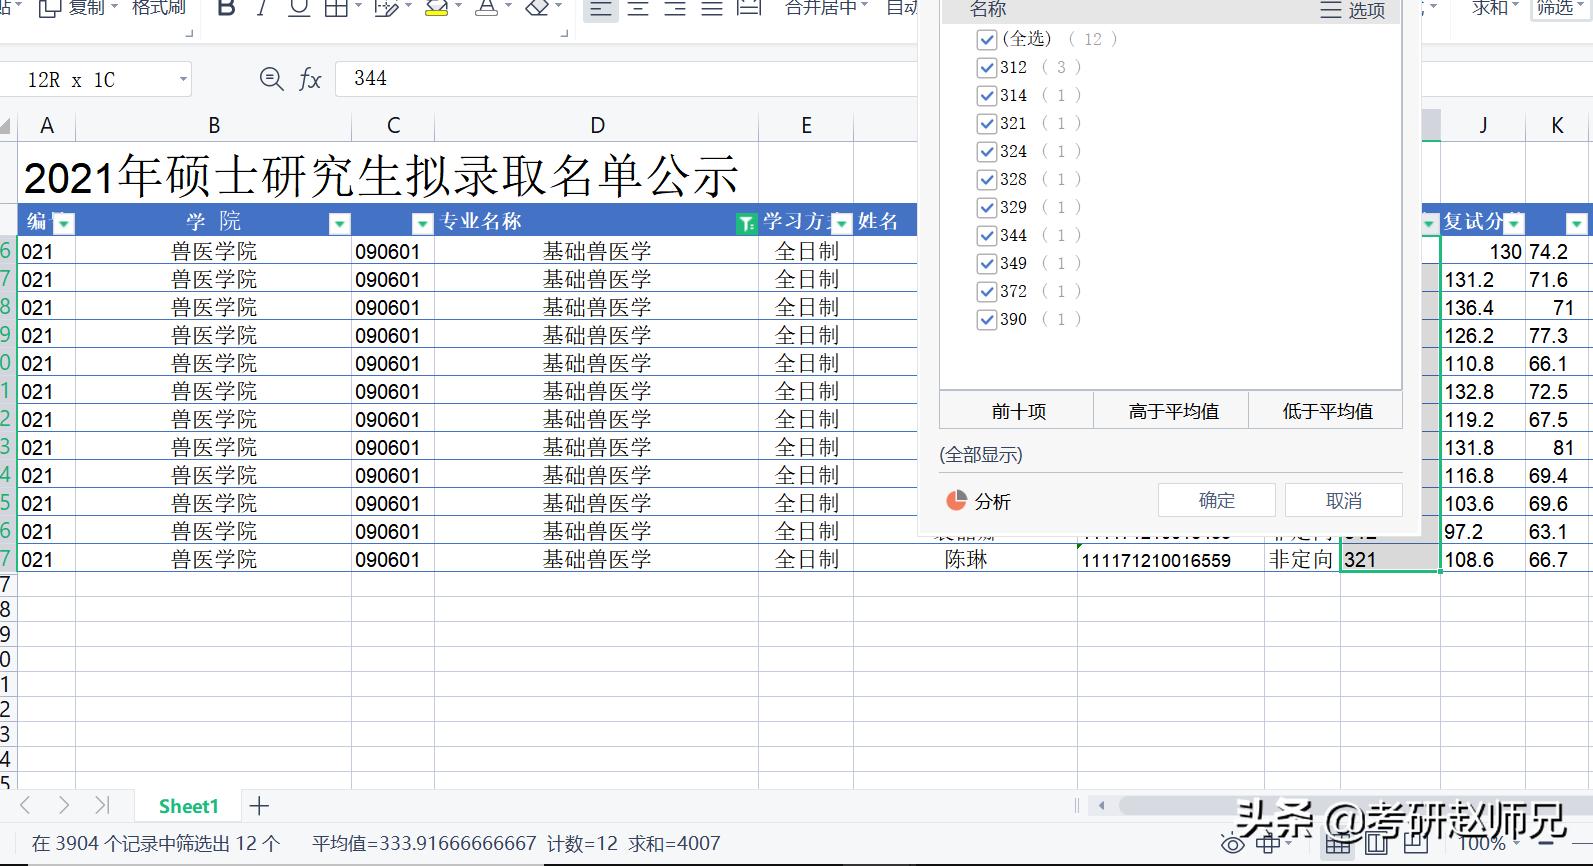Open filter dropdown for 学习方式 column

(842, 223)
